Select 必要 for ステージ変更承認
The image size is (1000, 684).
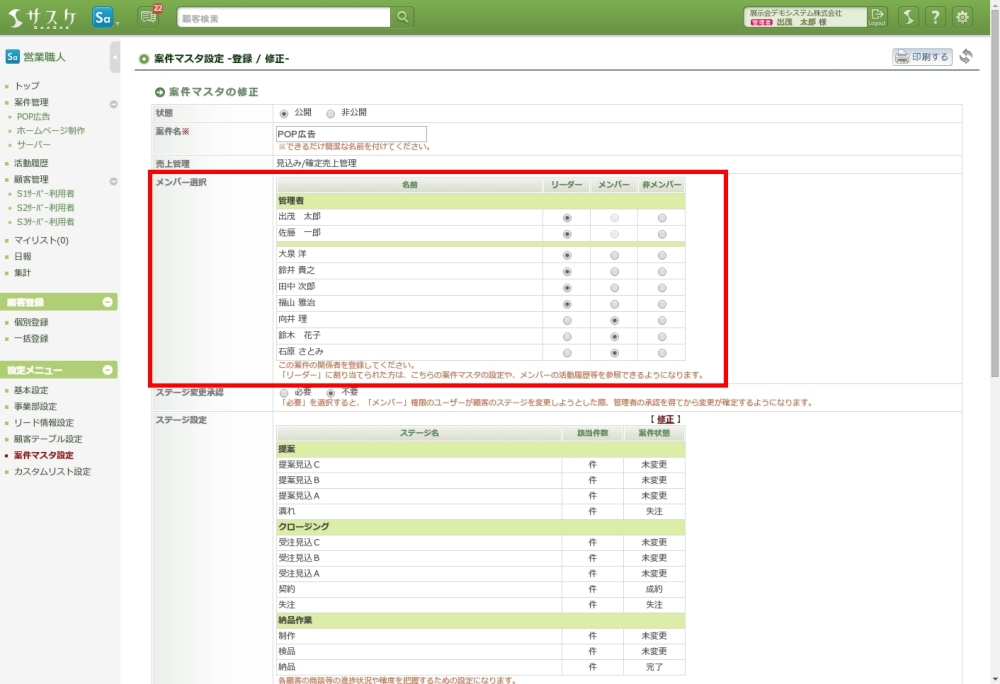point(284,393)
